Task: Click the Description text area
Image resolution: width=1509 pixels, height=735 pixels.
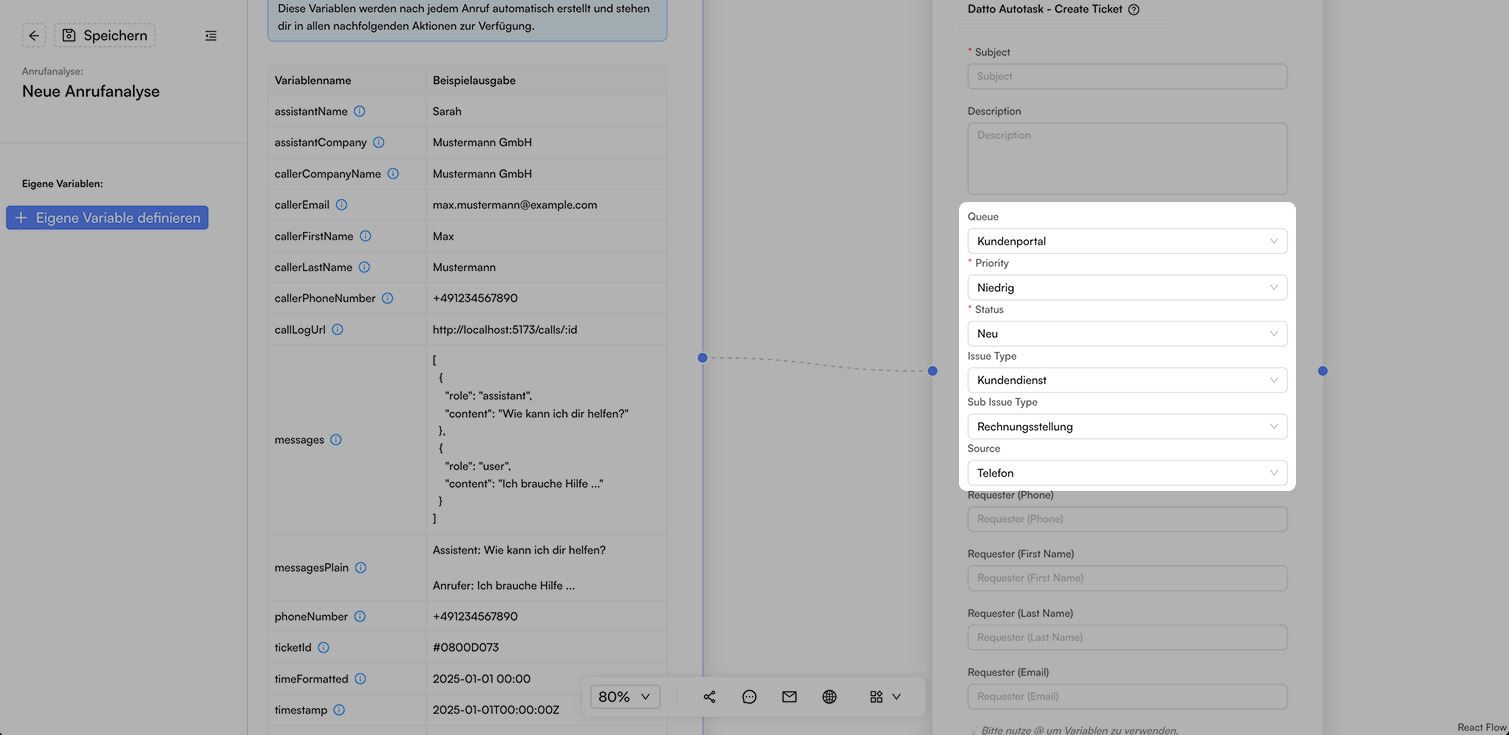Action: click(1127, 158)
